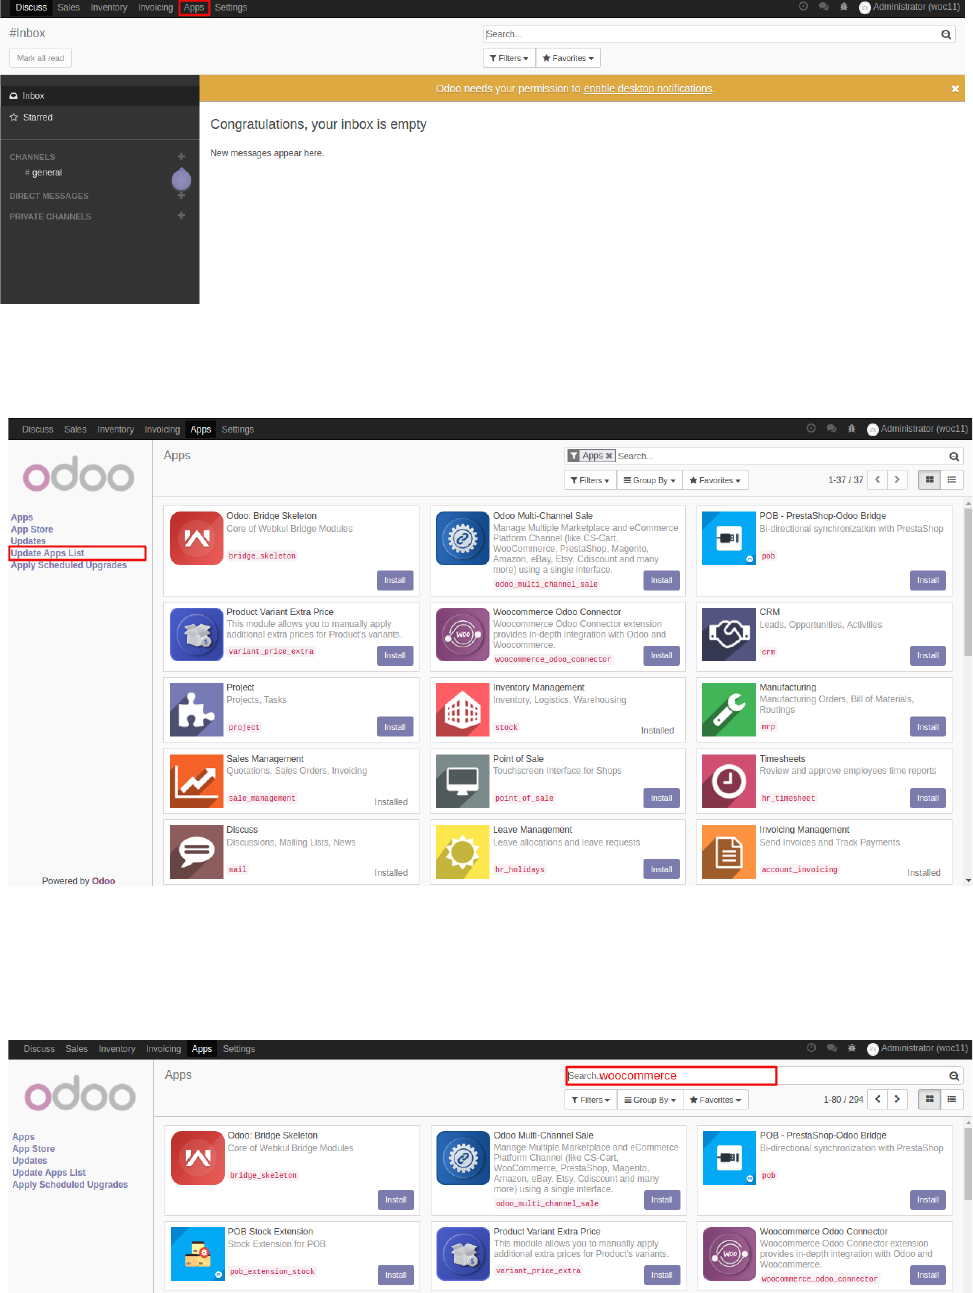Go to next page on the 1-37 / 37 pager

tap(897, 480)
